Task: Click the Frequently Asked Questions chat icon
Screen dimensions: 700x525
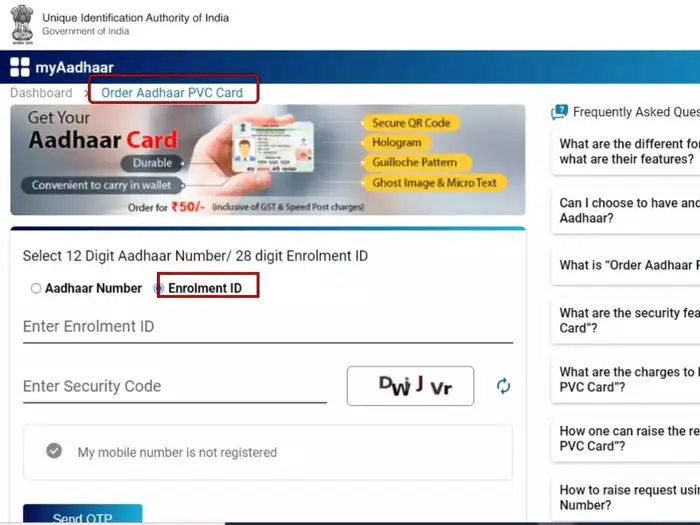Action: tap(559, 112)
